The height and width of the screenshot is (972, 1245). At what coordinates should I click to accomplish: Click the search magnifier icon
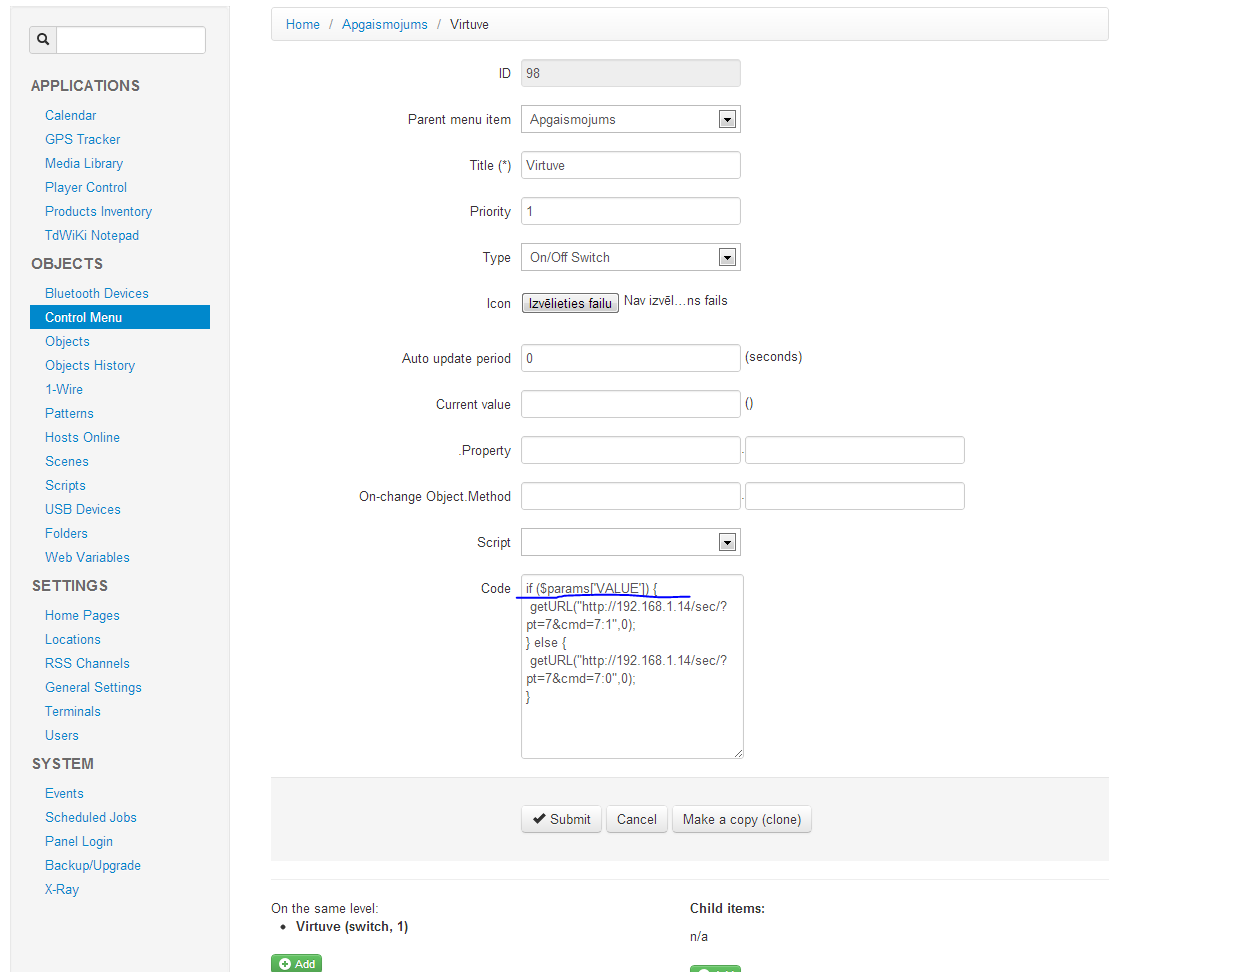point(43,40)
